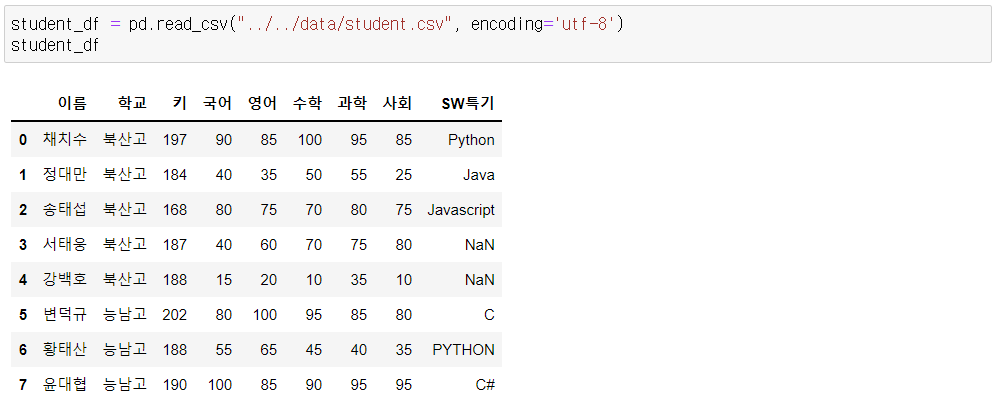Select the 국어 column header
Screen dimensions: 1005x415
[x=218, y=103]
